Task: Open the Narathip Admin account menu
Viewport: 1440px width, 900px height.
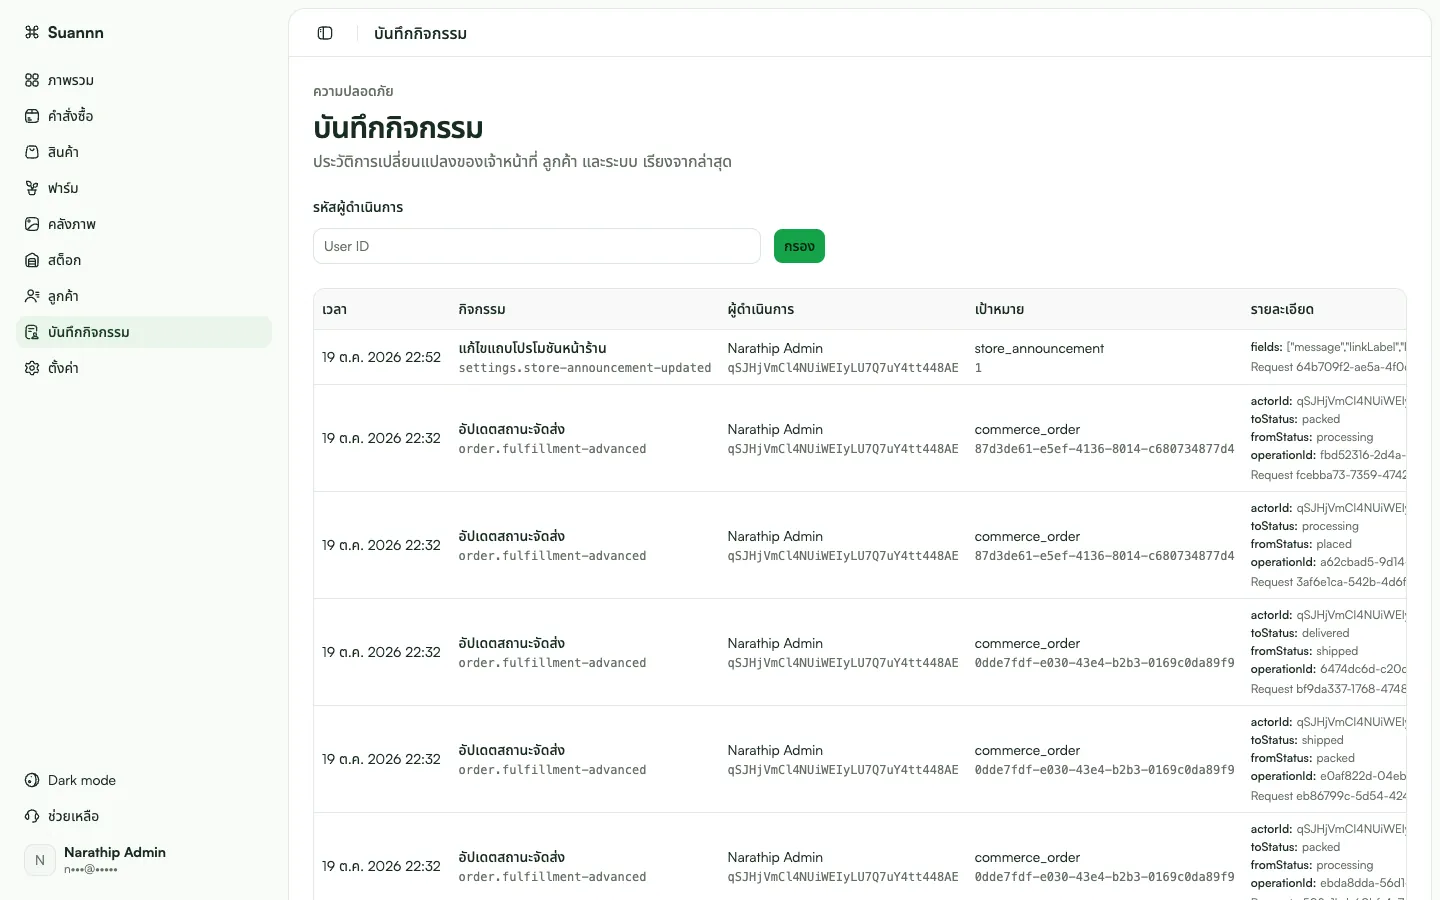Action: click(144, 860)
